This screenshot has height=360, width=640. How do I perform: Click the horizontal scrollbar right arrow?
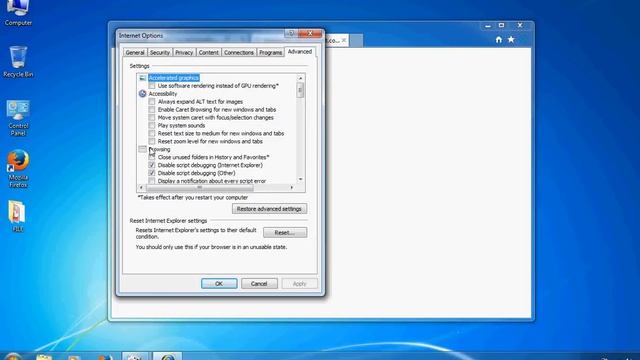click(291, 188)
